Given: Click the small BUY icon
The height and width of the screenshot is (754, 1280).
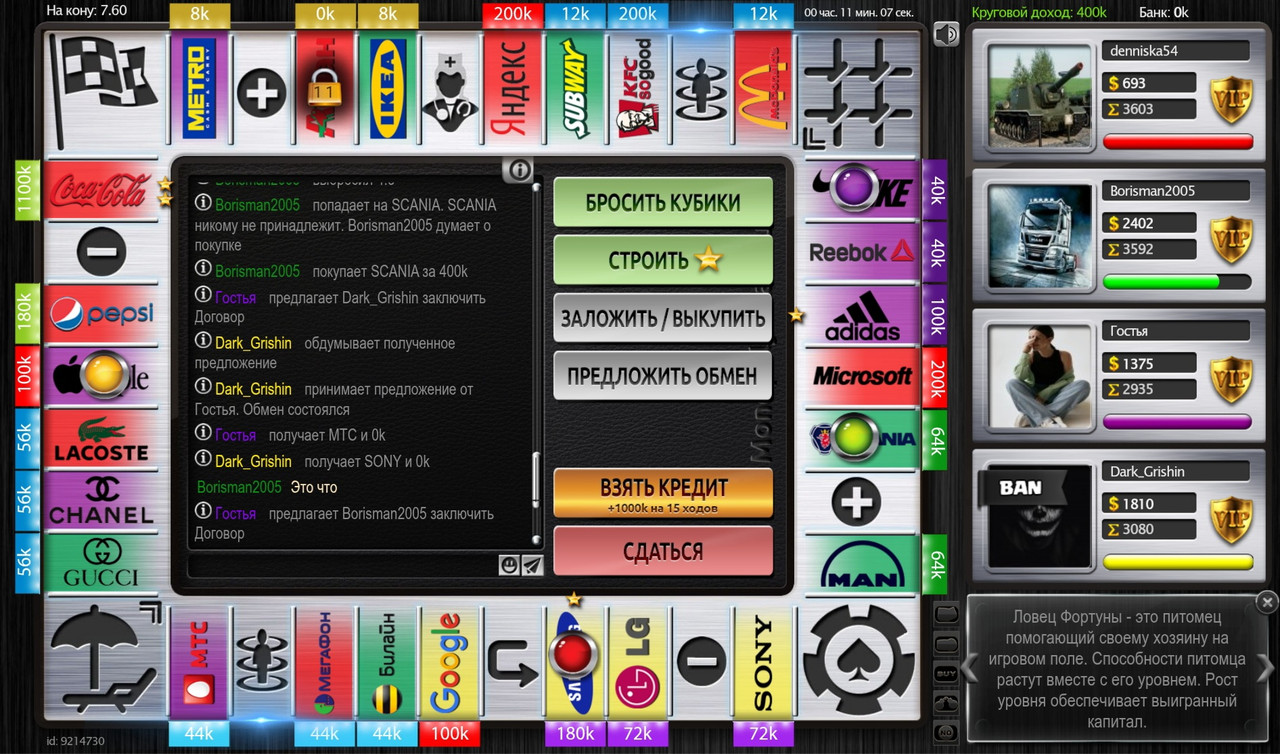Looking at the screenshot, I should point(946,673).
